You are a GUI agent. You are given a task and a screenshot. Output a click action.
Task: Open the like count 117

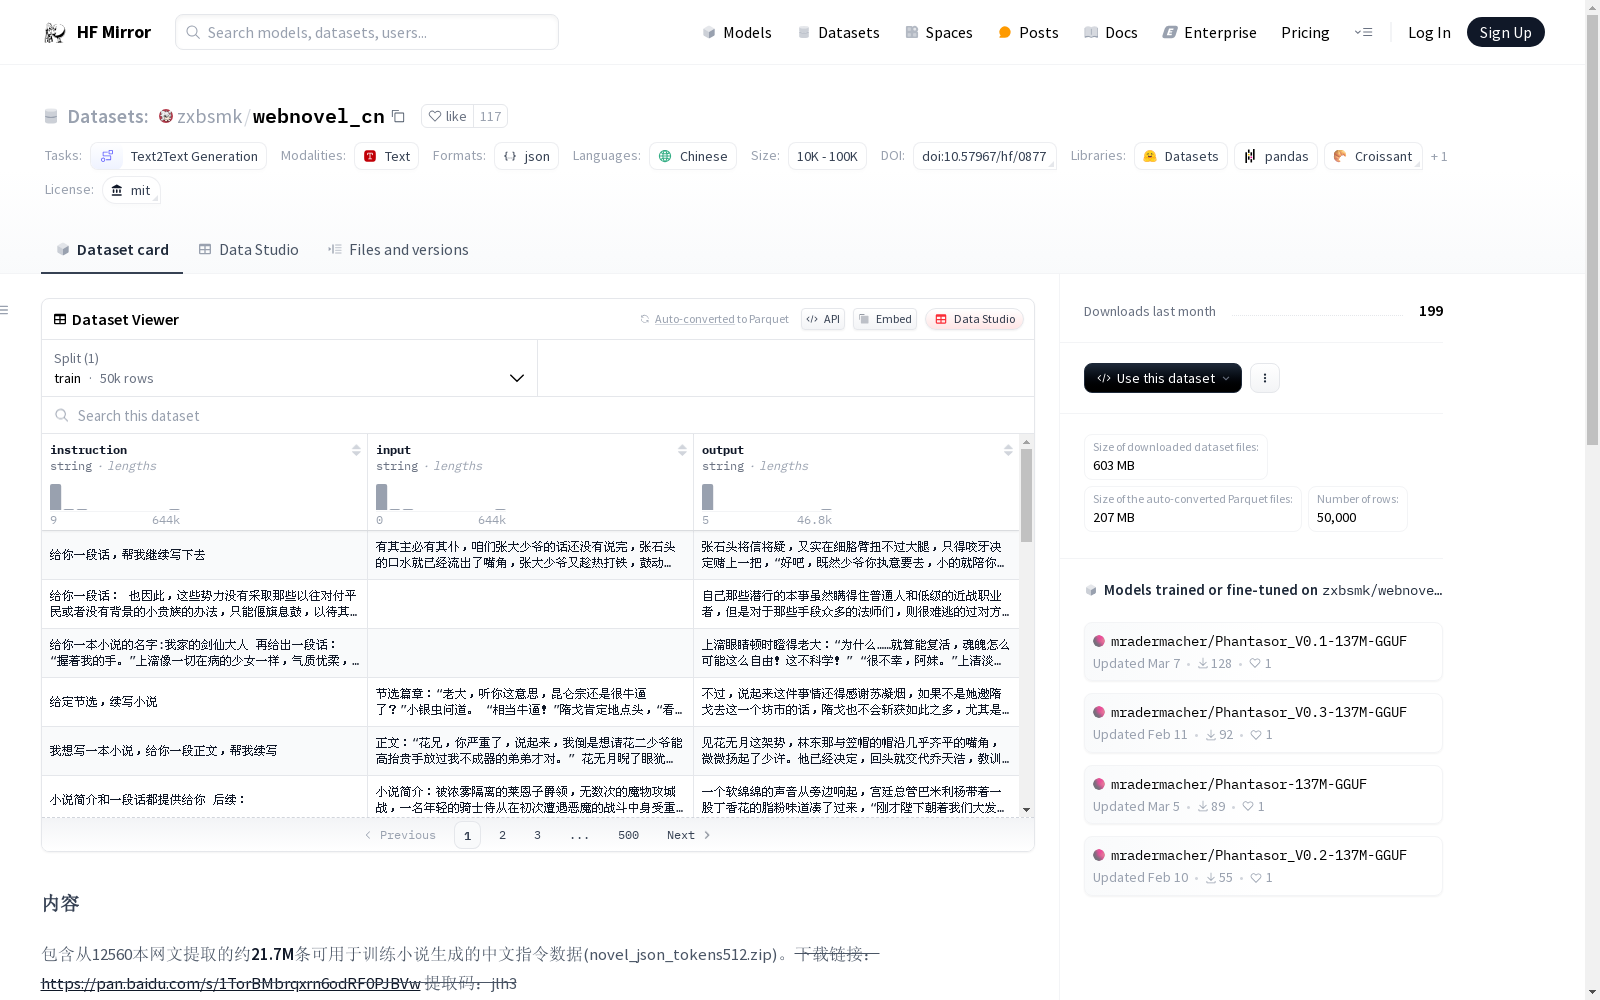pyautogui.click(x=490, y=116)
